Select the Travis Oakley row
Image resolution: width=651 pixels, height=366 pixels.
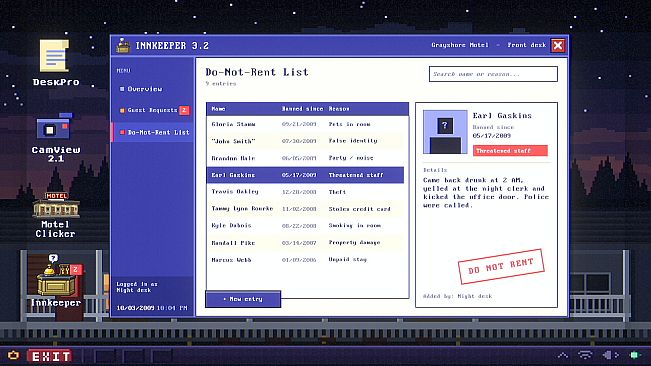pyautogui.click(x=305, y=192)
